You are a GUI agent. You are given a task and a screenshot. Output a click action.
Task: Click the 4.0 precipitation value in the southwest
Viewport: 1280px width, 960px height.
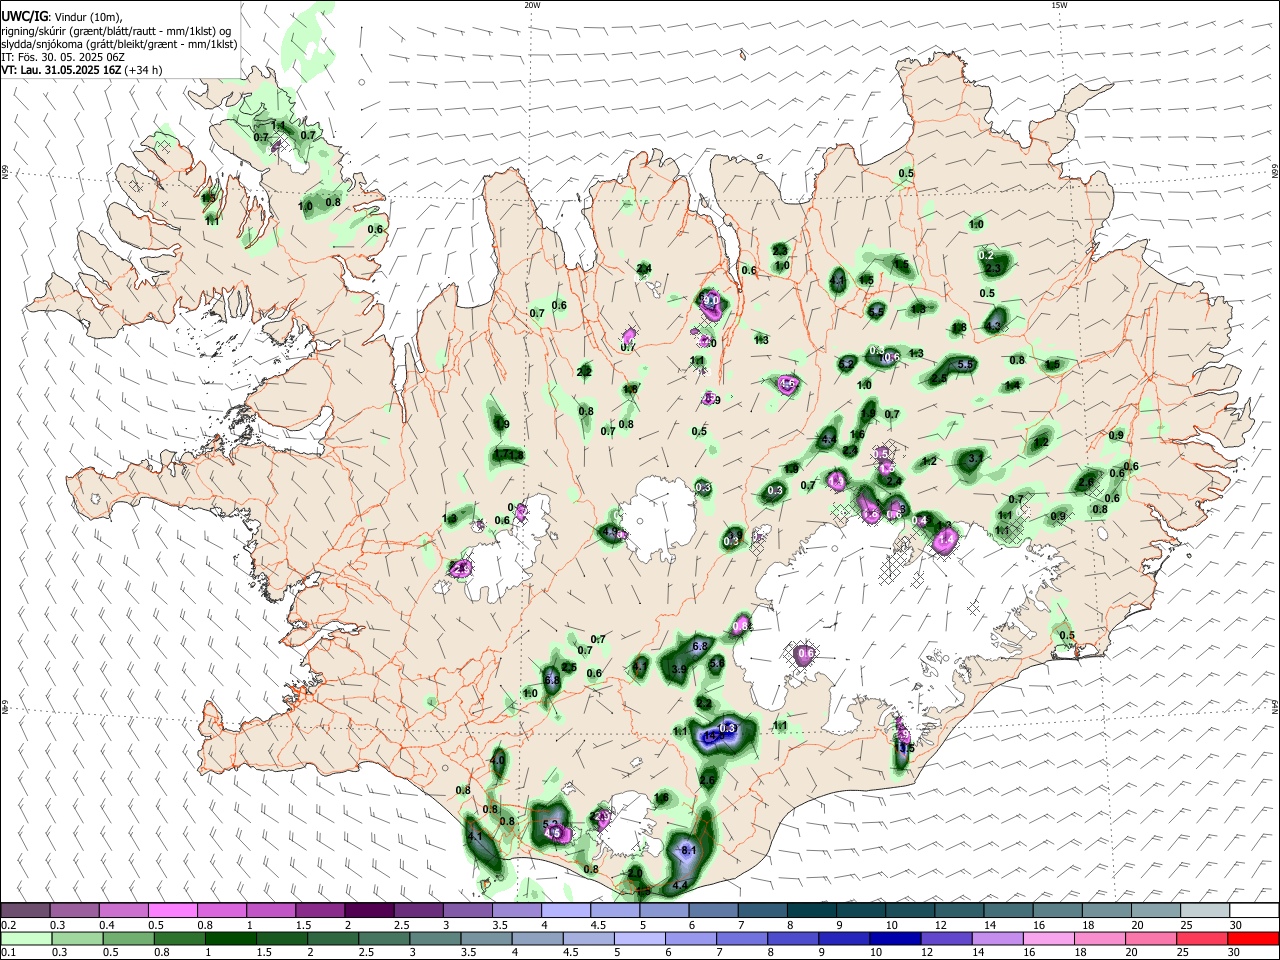497,761
